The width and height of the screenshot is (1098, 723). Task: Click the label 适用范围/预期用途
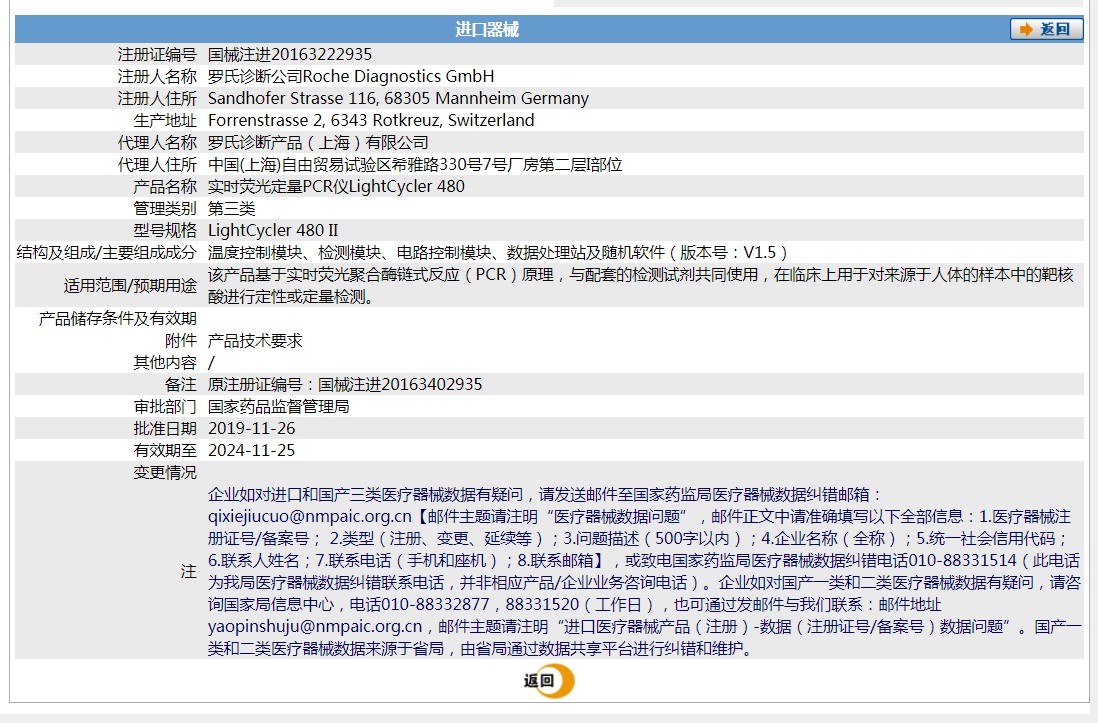coord(130,286)
